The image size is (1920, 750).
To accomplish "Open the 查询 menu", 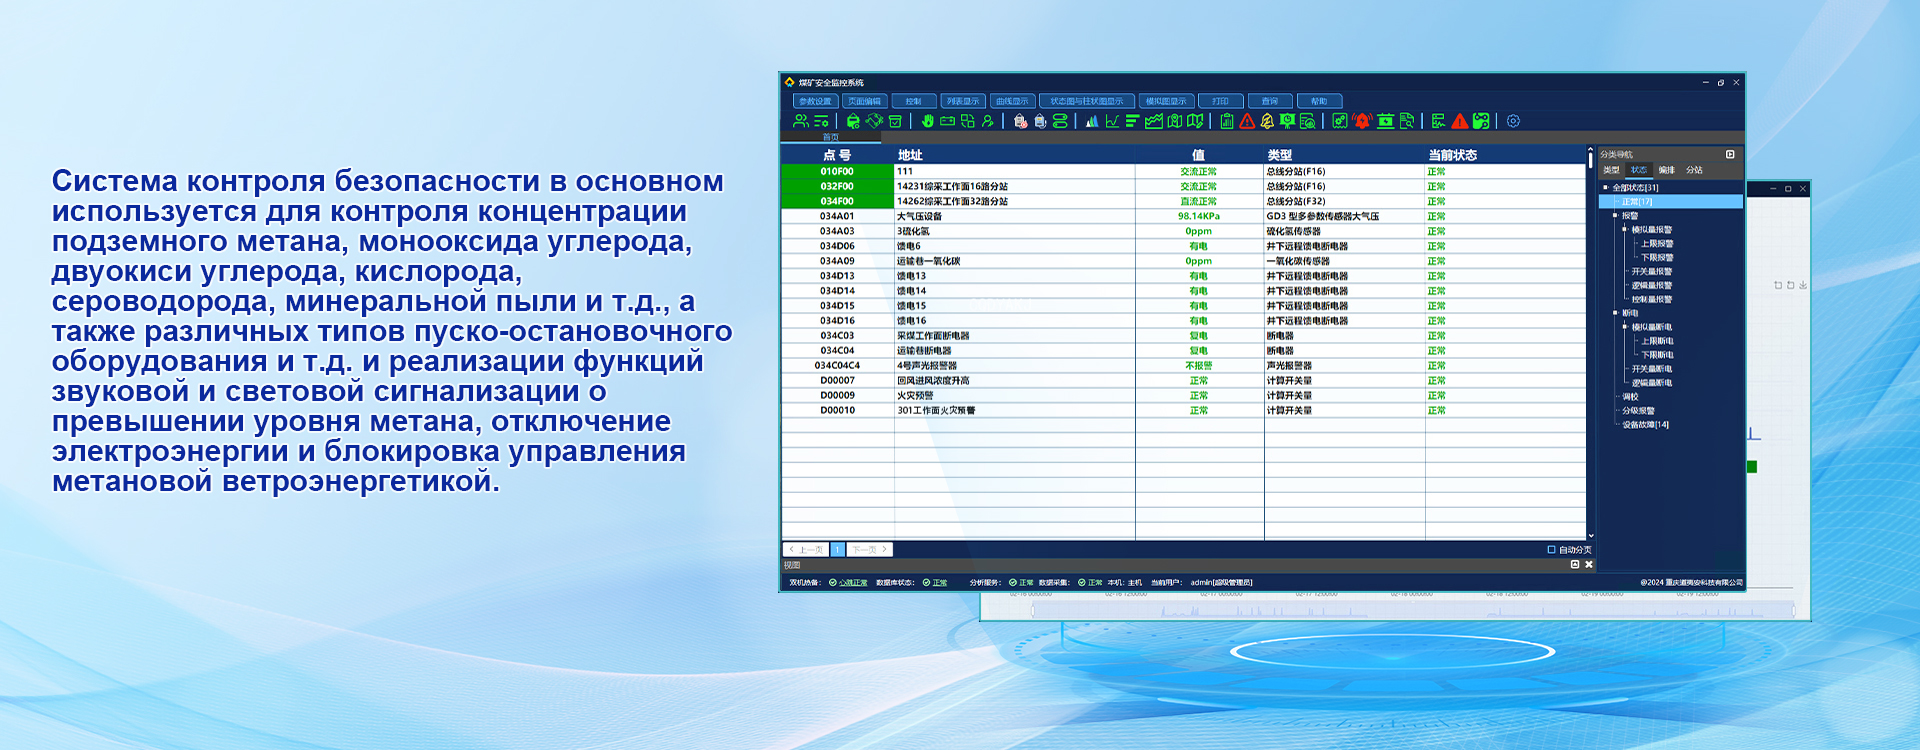I will [1270, 101].
